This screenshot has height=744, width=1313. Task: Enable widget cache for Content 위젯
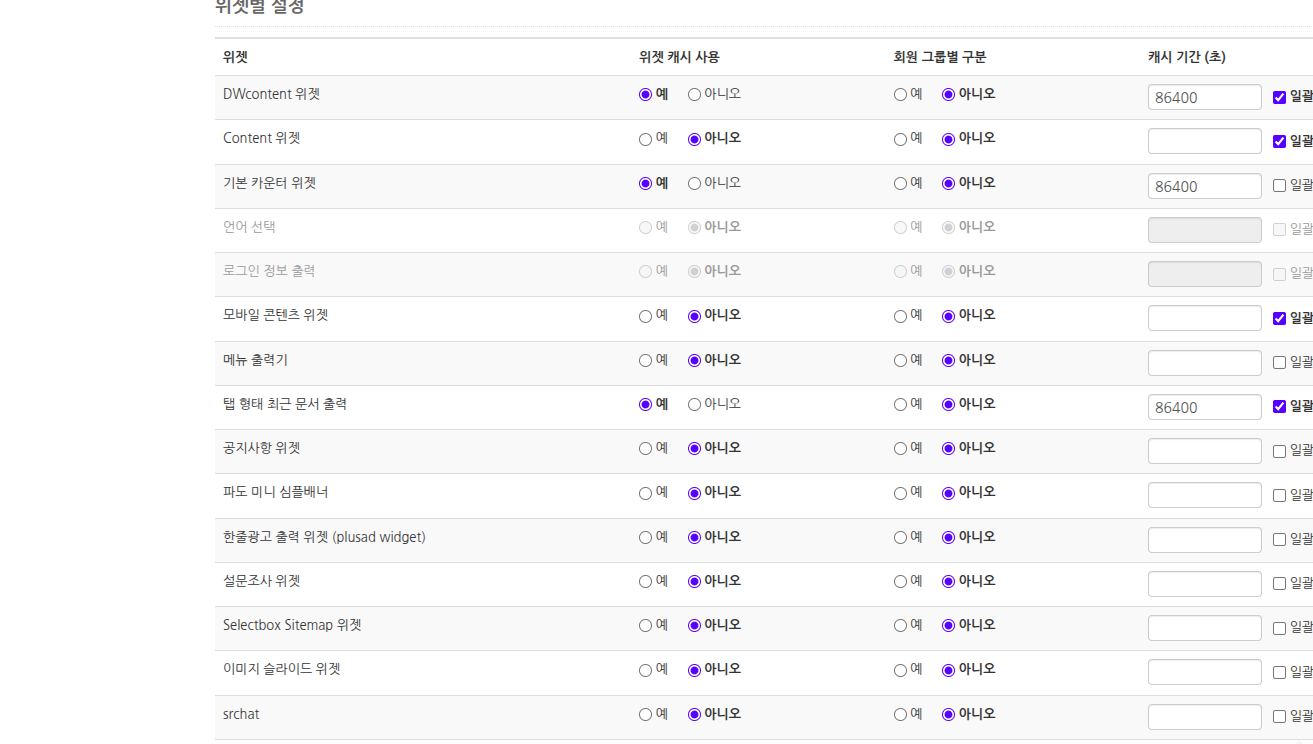645,140
